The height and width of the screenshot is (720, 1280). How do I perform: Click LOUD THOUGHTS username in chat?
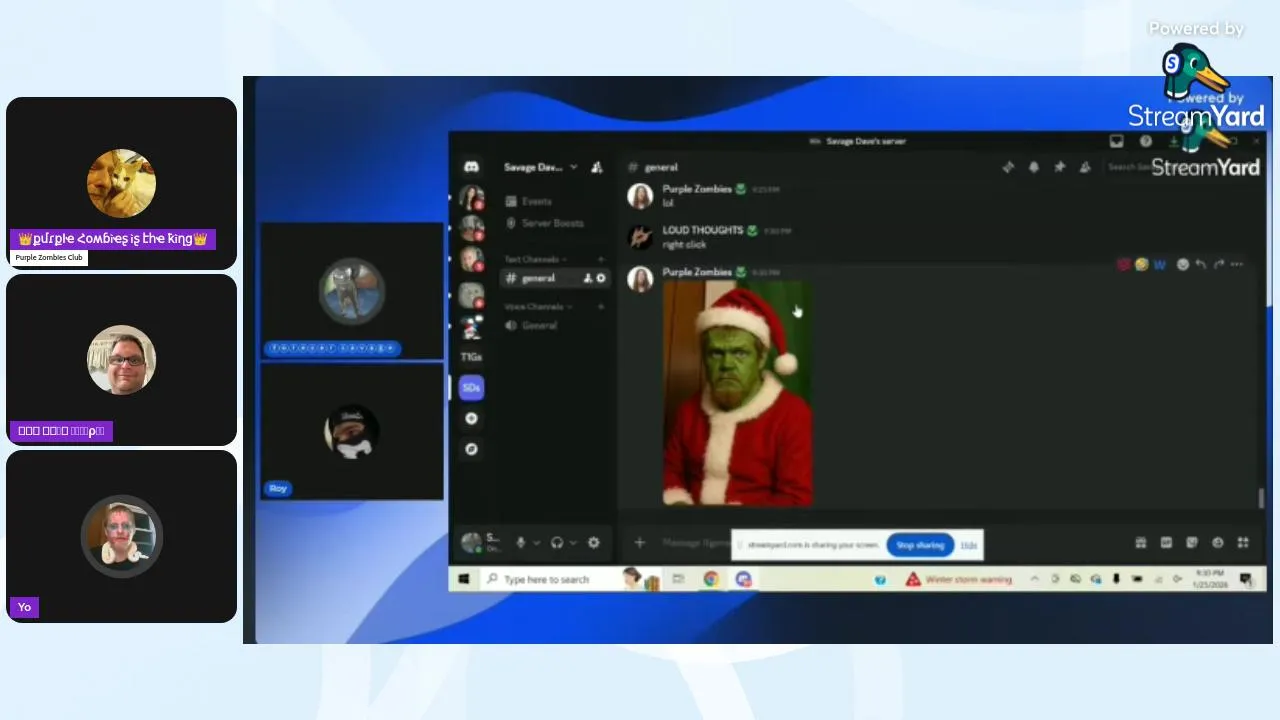pos(703,230)
